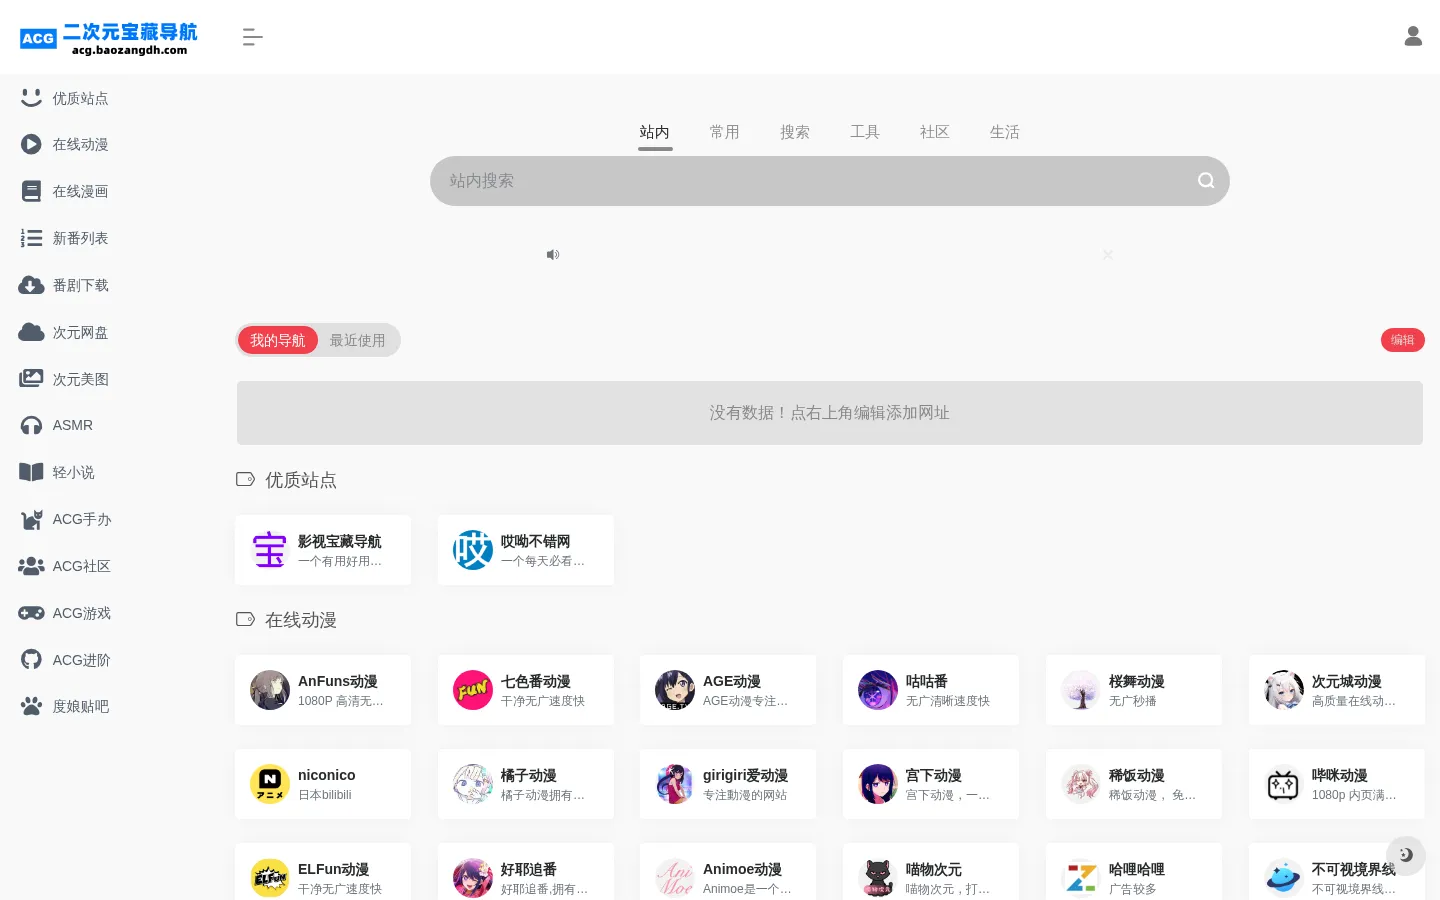Open the girigiri爱动漫 card
1440x900 pixels.
click(728, 784)
